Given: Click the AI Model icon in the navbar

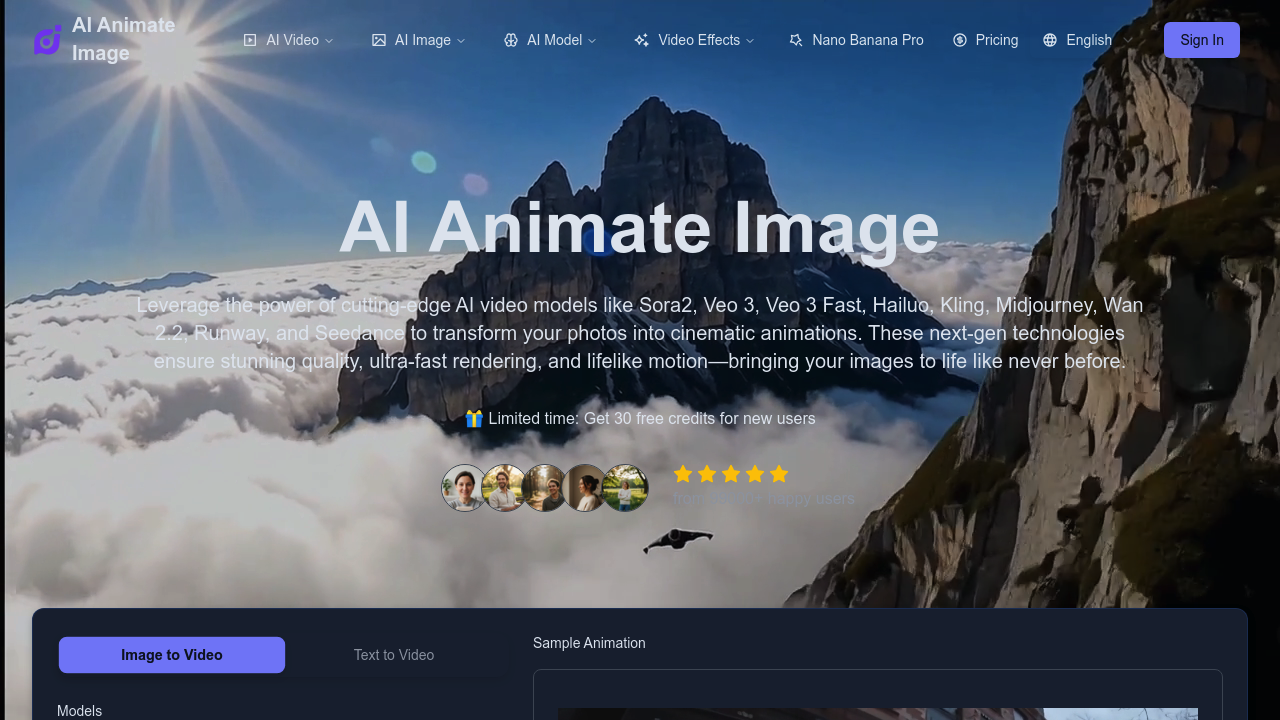Looking at the screenshot, I should (x=511, y=39).
